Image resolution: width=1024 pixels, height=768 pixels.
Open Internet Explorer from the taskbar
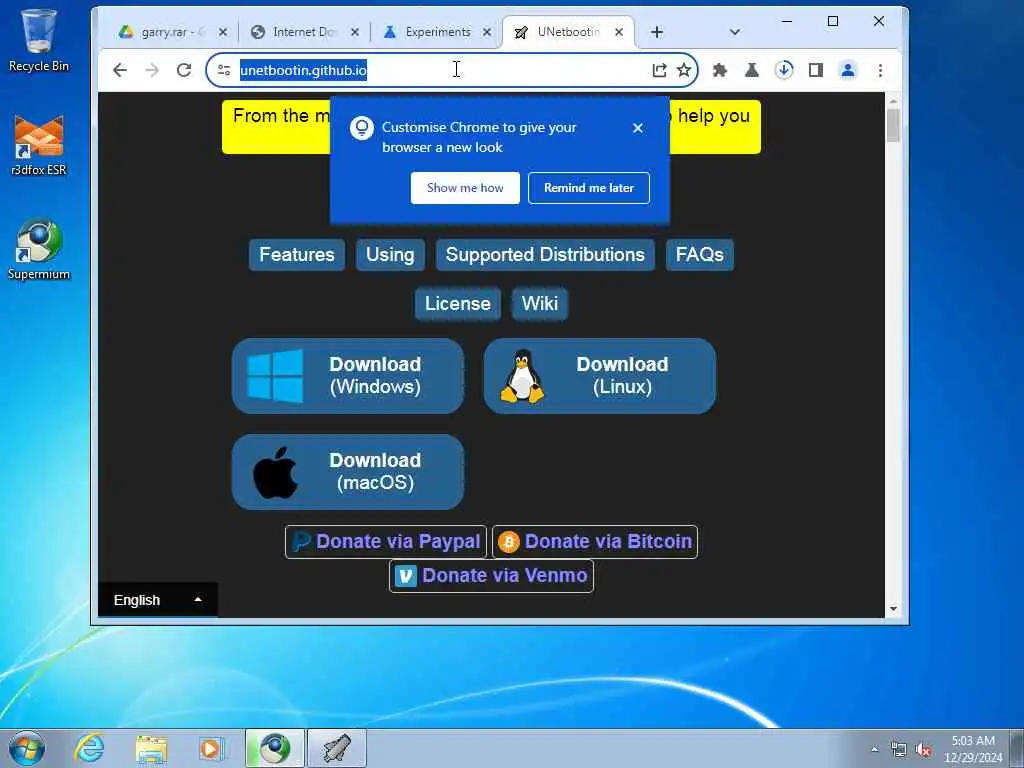coord(89,748)
